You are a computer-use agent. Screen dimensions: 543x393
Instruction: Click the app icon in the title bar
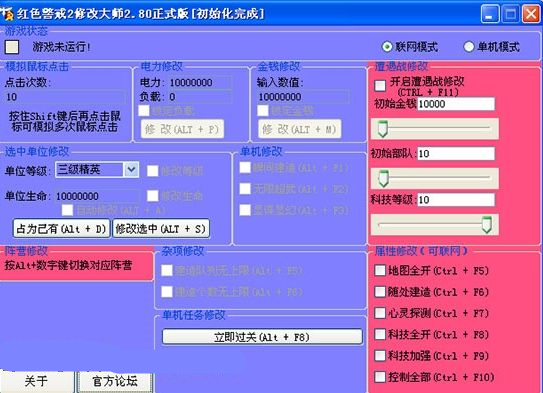(7, 14)
